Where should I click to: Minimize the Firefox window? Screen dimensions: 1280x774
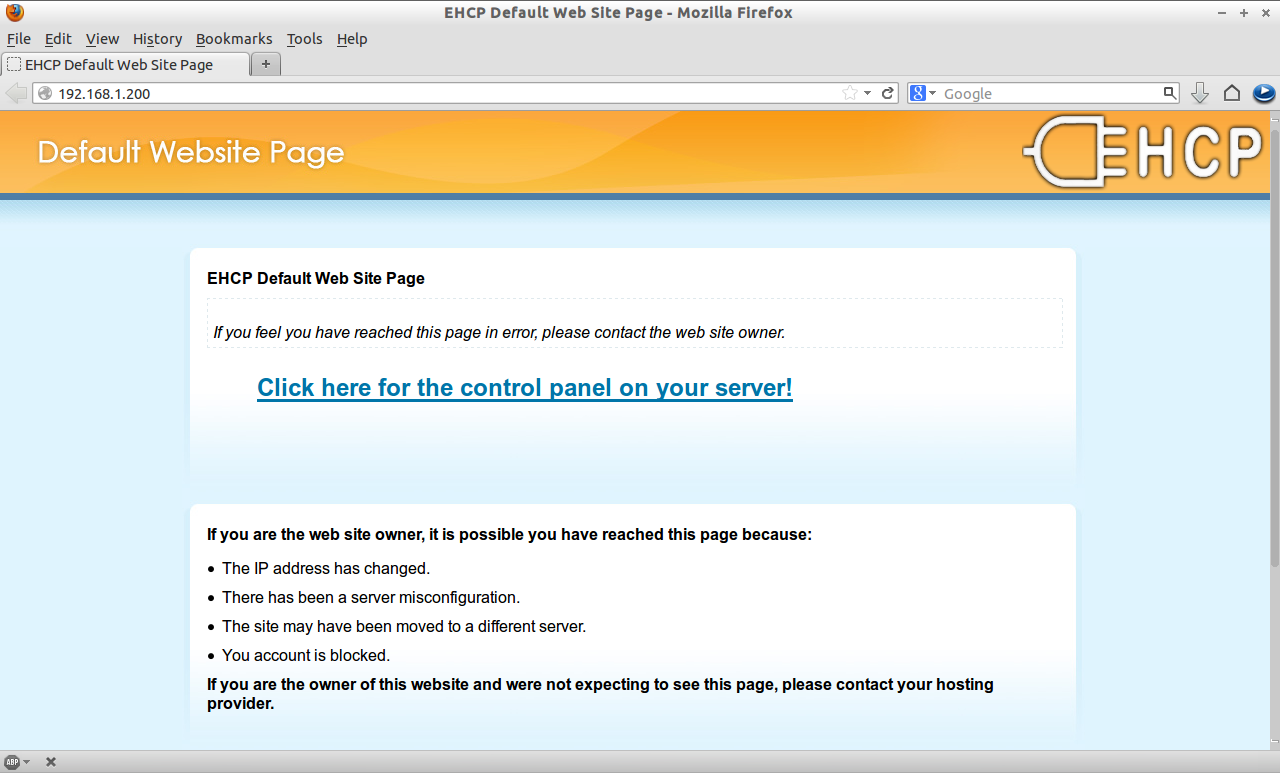click(1223, 13)
